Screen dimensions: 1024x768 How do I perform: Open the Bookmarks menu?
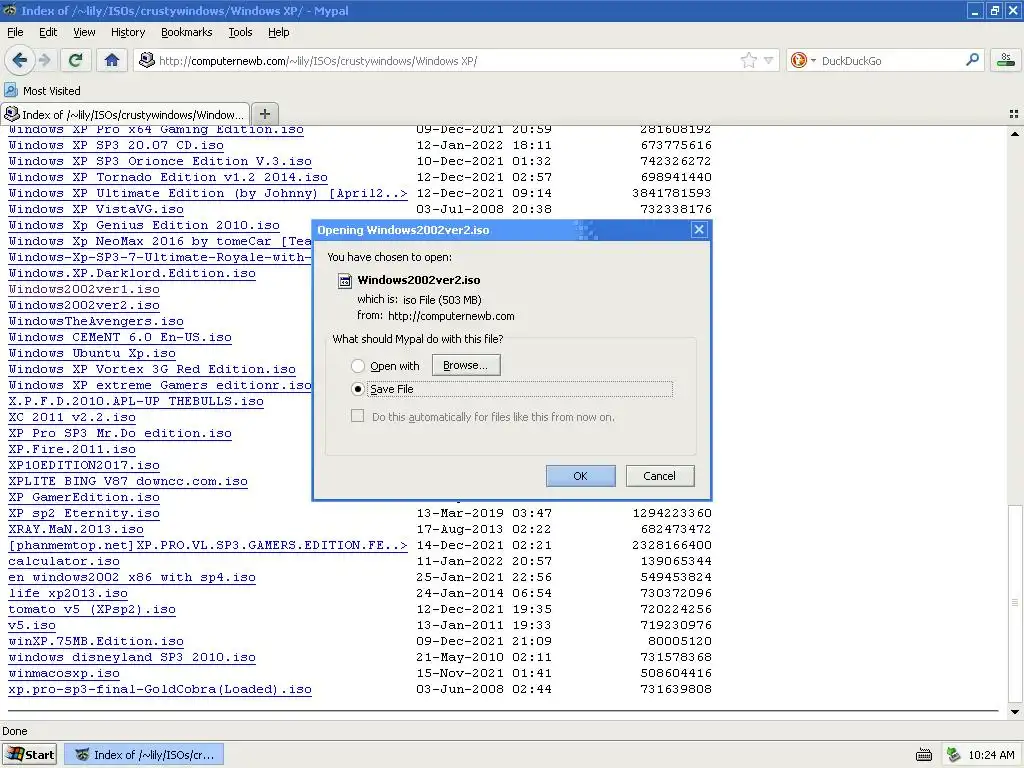pyautogui.click(x=187, y=32)
